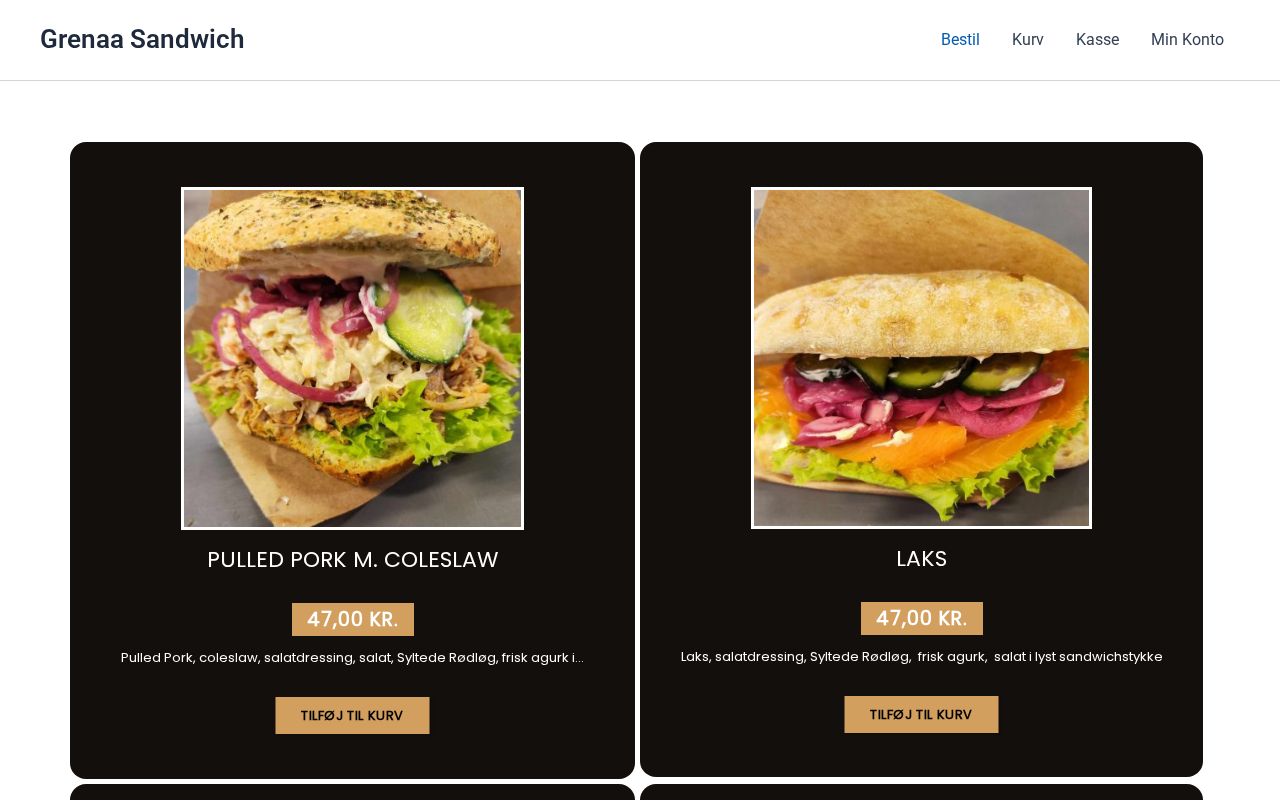View the pulled pork sandwich photo
The image size is (1280, 800).
tap(352, 358)
